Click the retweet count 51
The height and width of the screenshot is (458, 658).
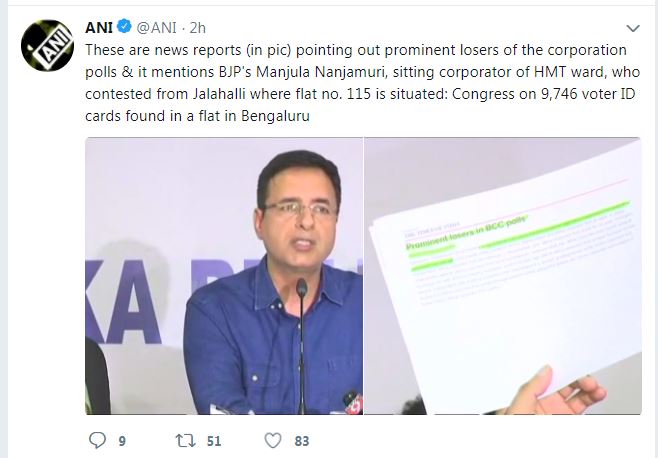[x=212, y=440]
